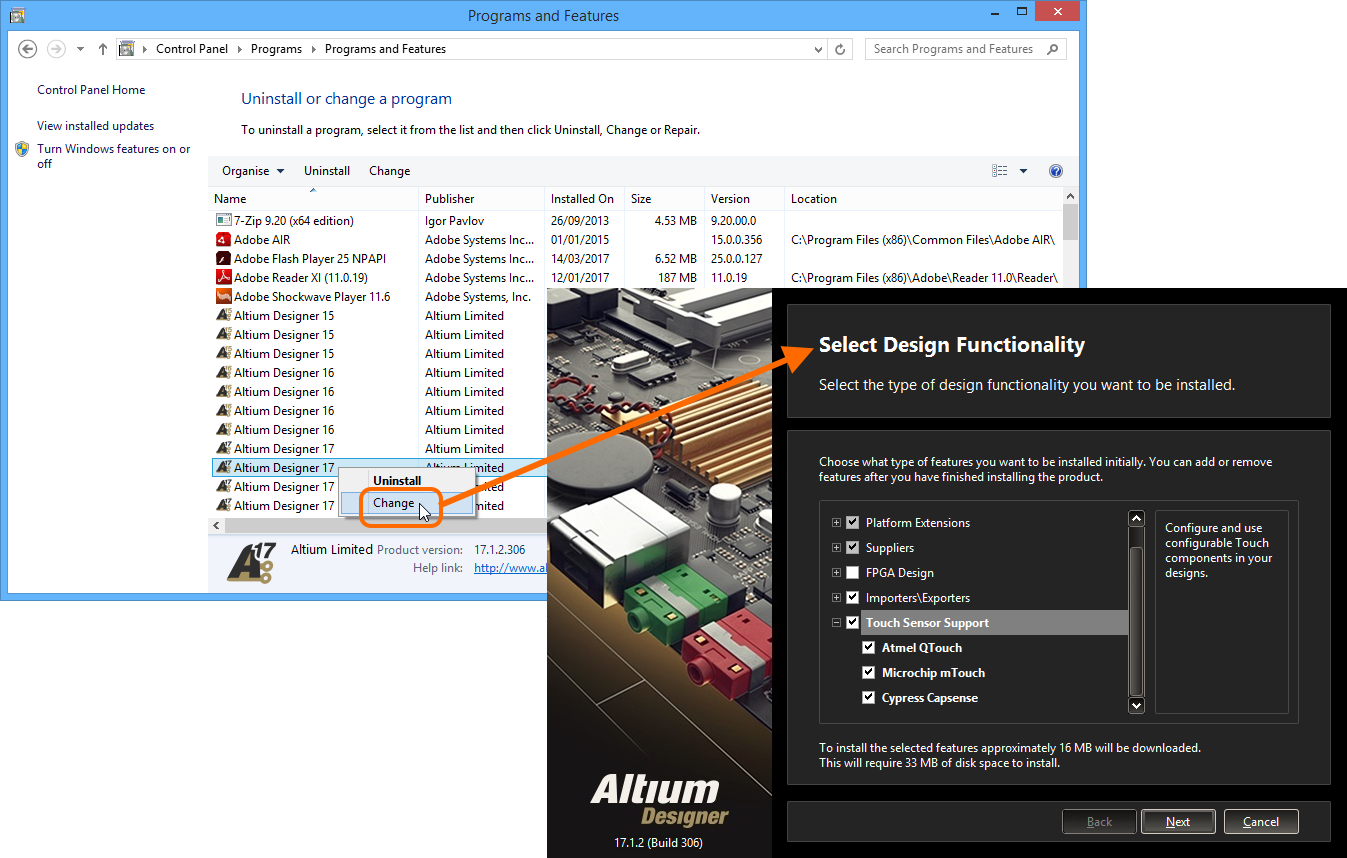Click the address bar refresh icon
Image resolution: width=1347 pixels, height=858 pixels.
tap(841, 49)
